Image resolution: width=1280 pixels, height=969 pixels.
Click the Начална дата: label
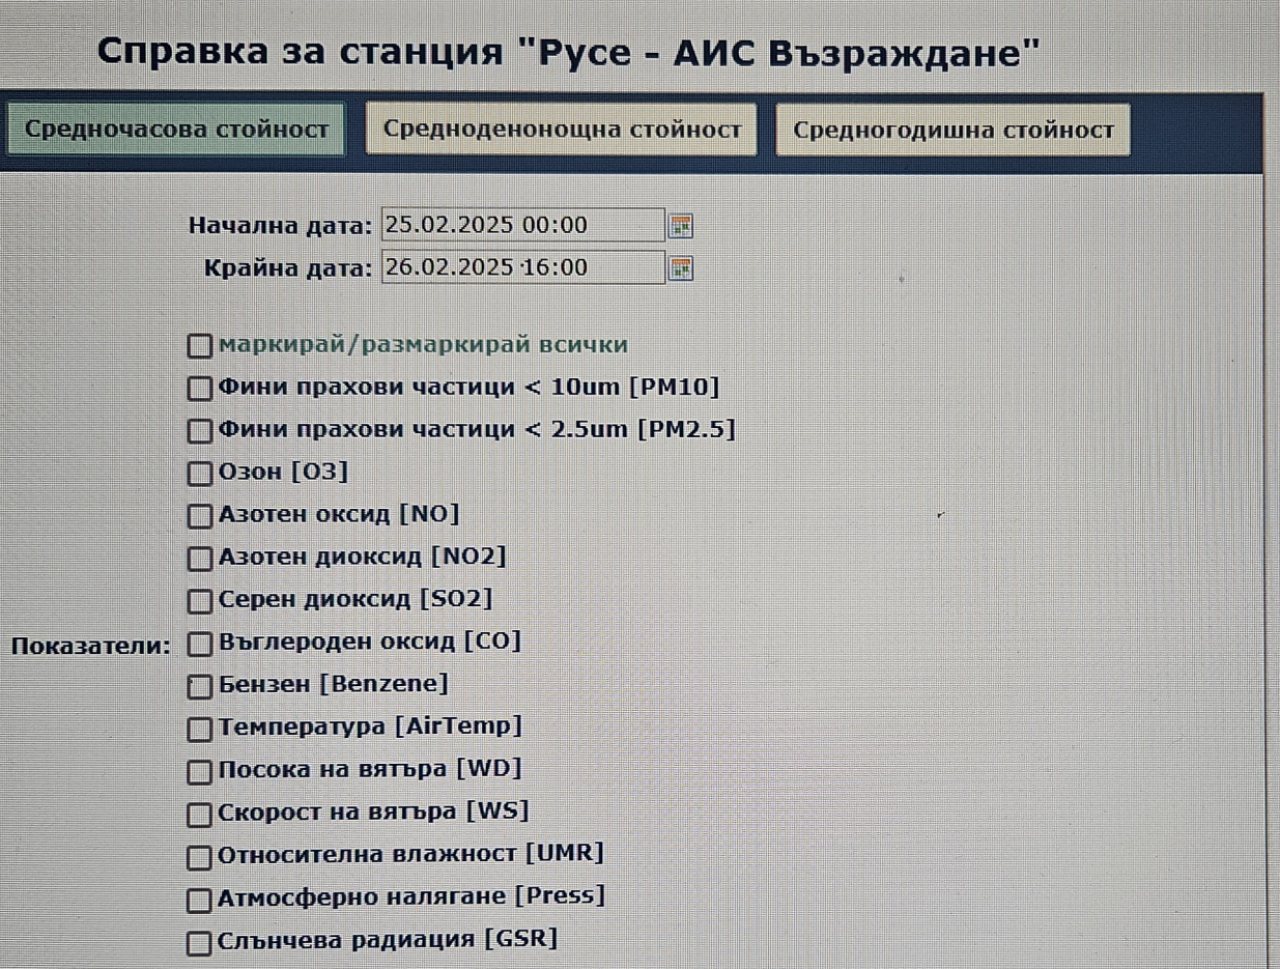[280, 226]
